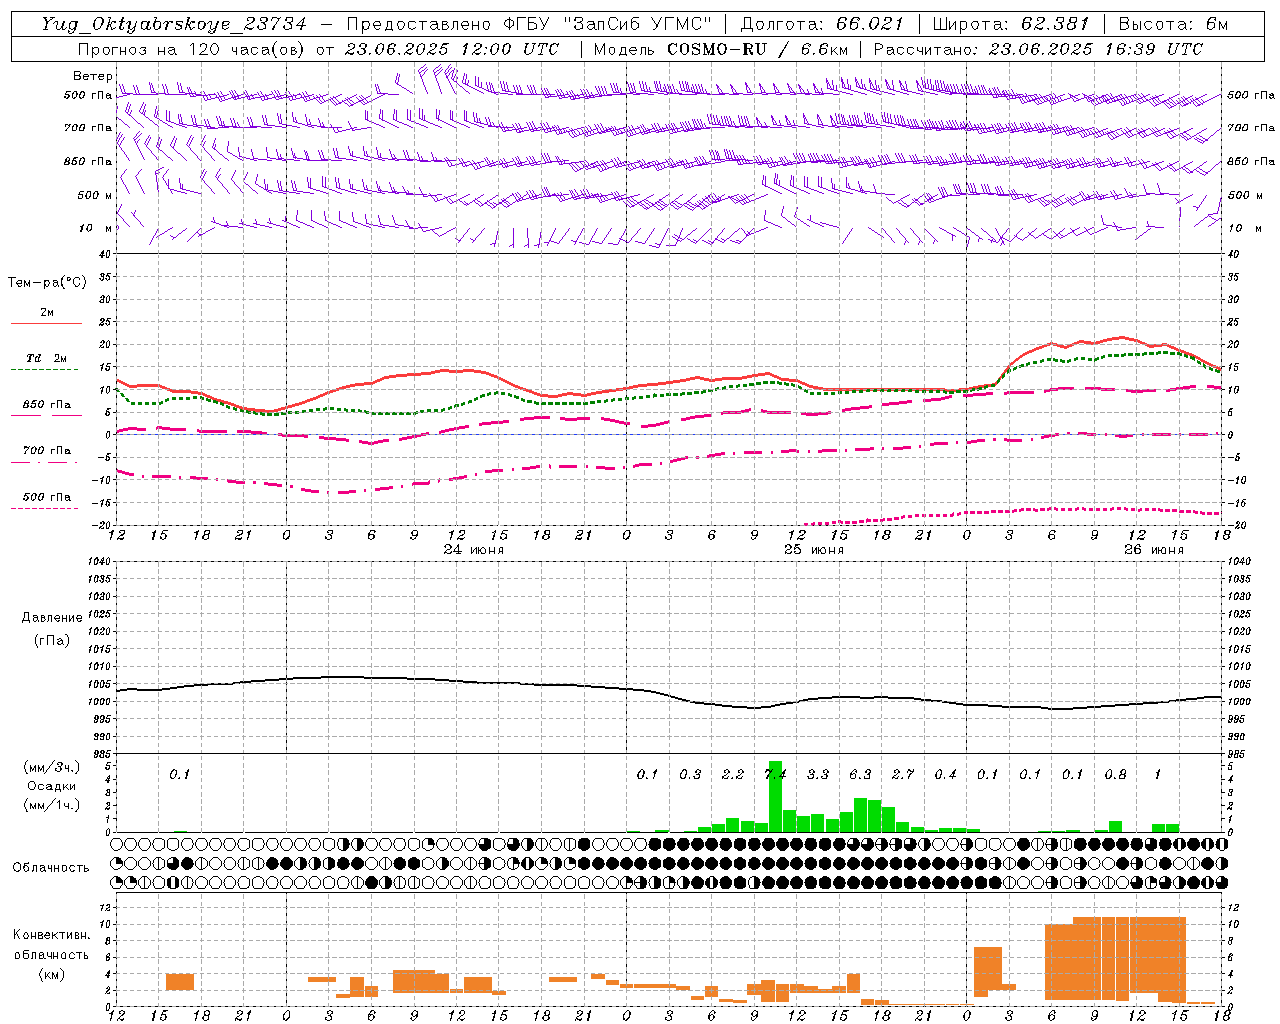Click the (мм/3ч.) precipitation unit label
The width and height of the screenshot is (1280, 1024).
click(x=52, y=767)
